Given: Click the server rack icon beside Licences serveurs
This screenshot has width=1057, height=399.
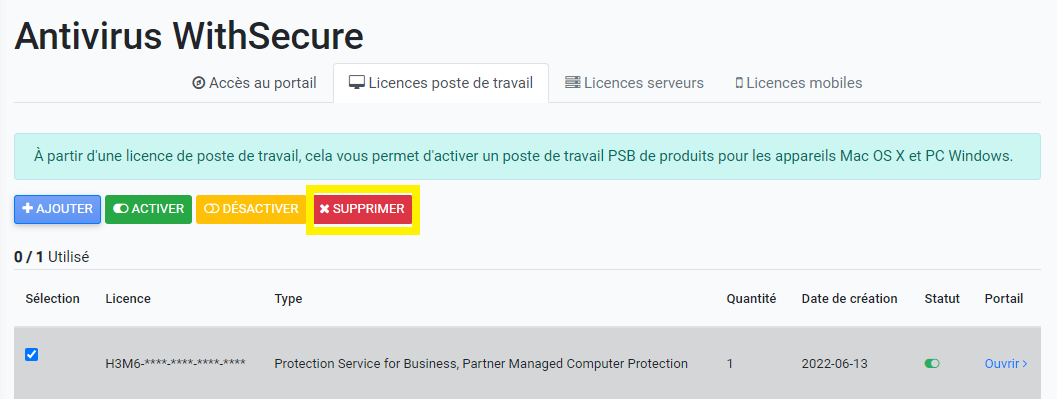Looking at the screenshot, I should coord(572,83).
